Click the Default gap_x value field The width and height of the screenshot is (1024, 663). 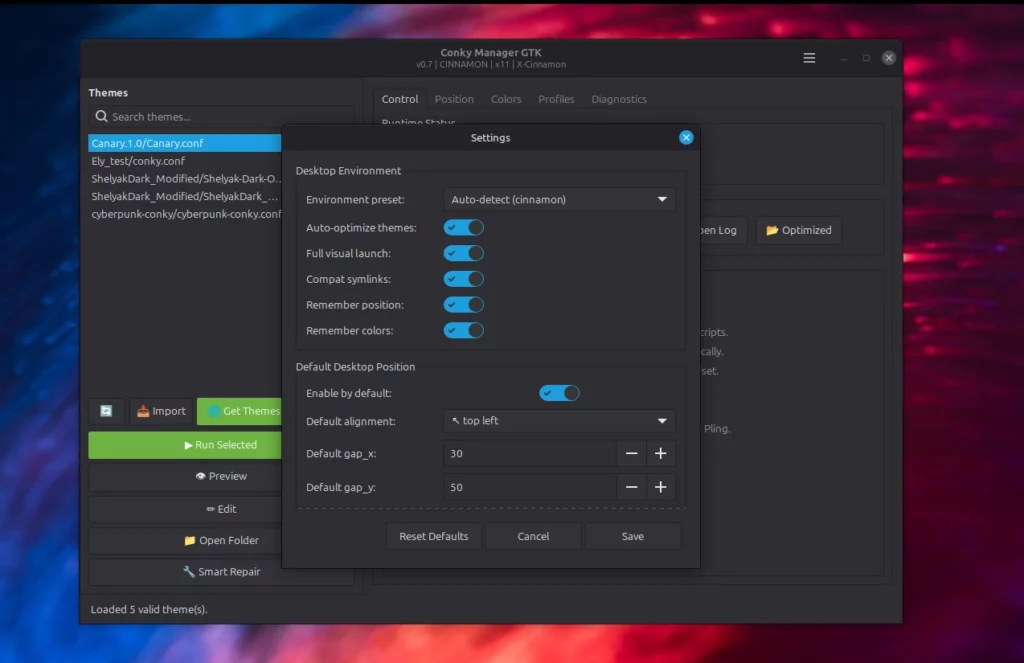coord(530,453)
